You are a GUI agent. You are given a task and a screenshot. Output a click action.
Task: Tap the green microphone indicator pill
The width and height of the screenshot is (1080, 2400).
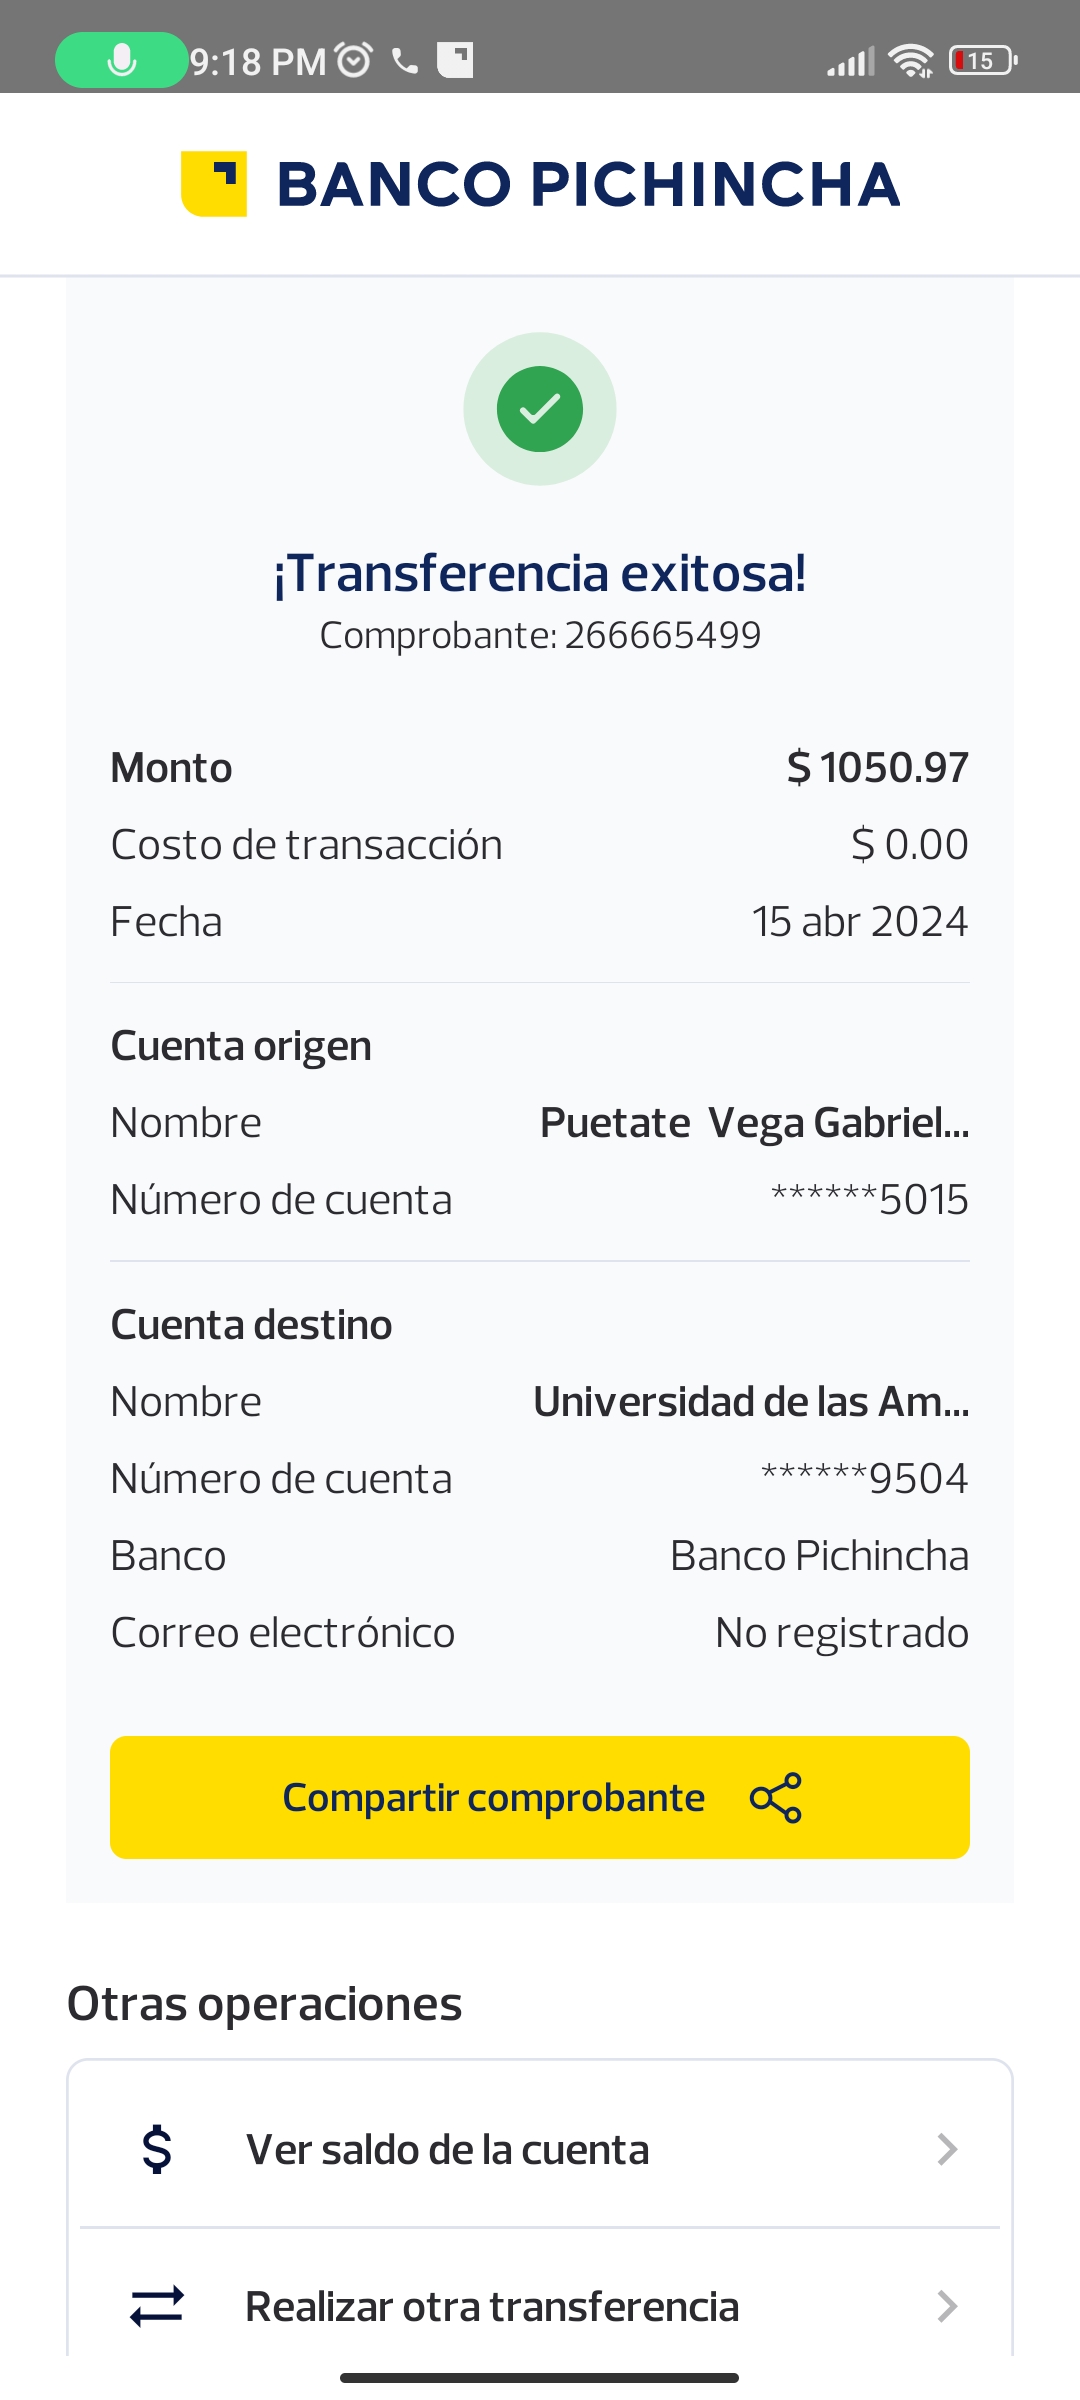[x=121, y=60]
